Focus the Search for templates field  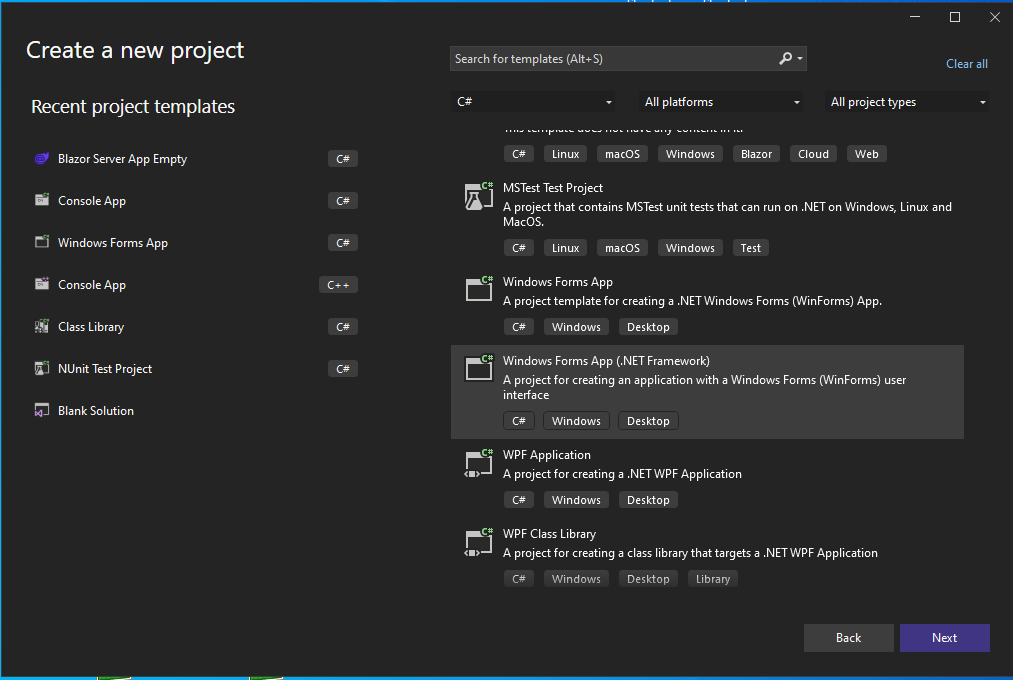pyautogui.click(x=610, y=59)
